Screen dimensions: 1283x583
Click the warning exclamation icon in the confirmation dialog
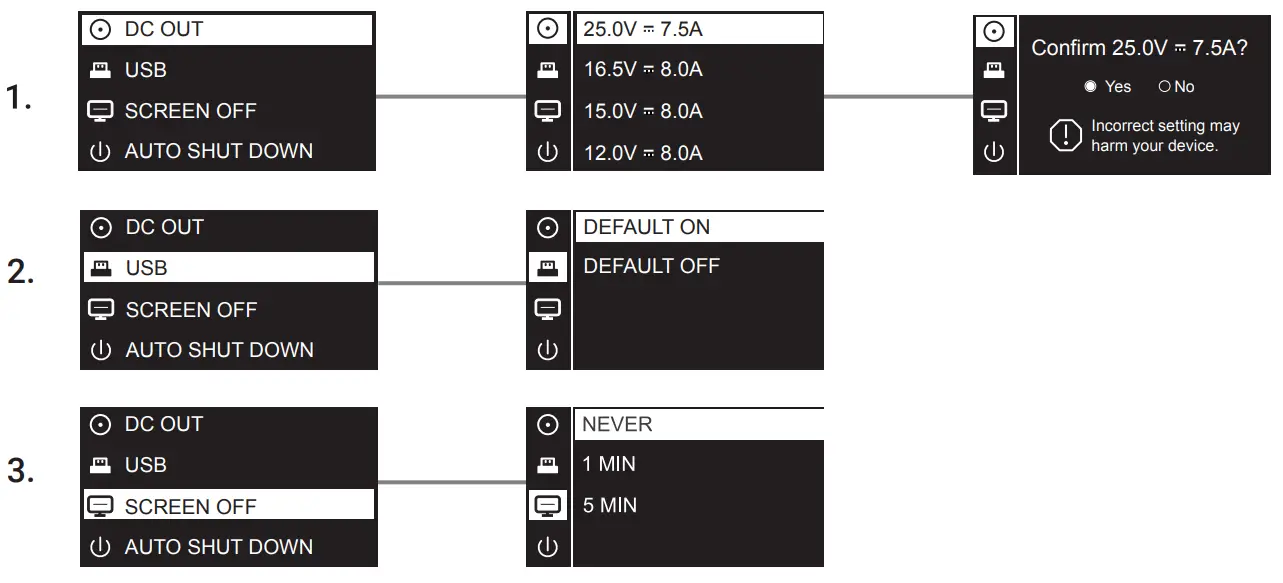click(x=1066, y=136)
